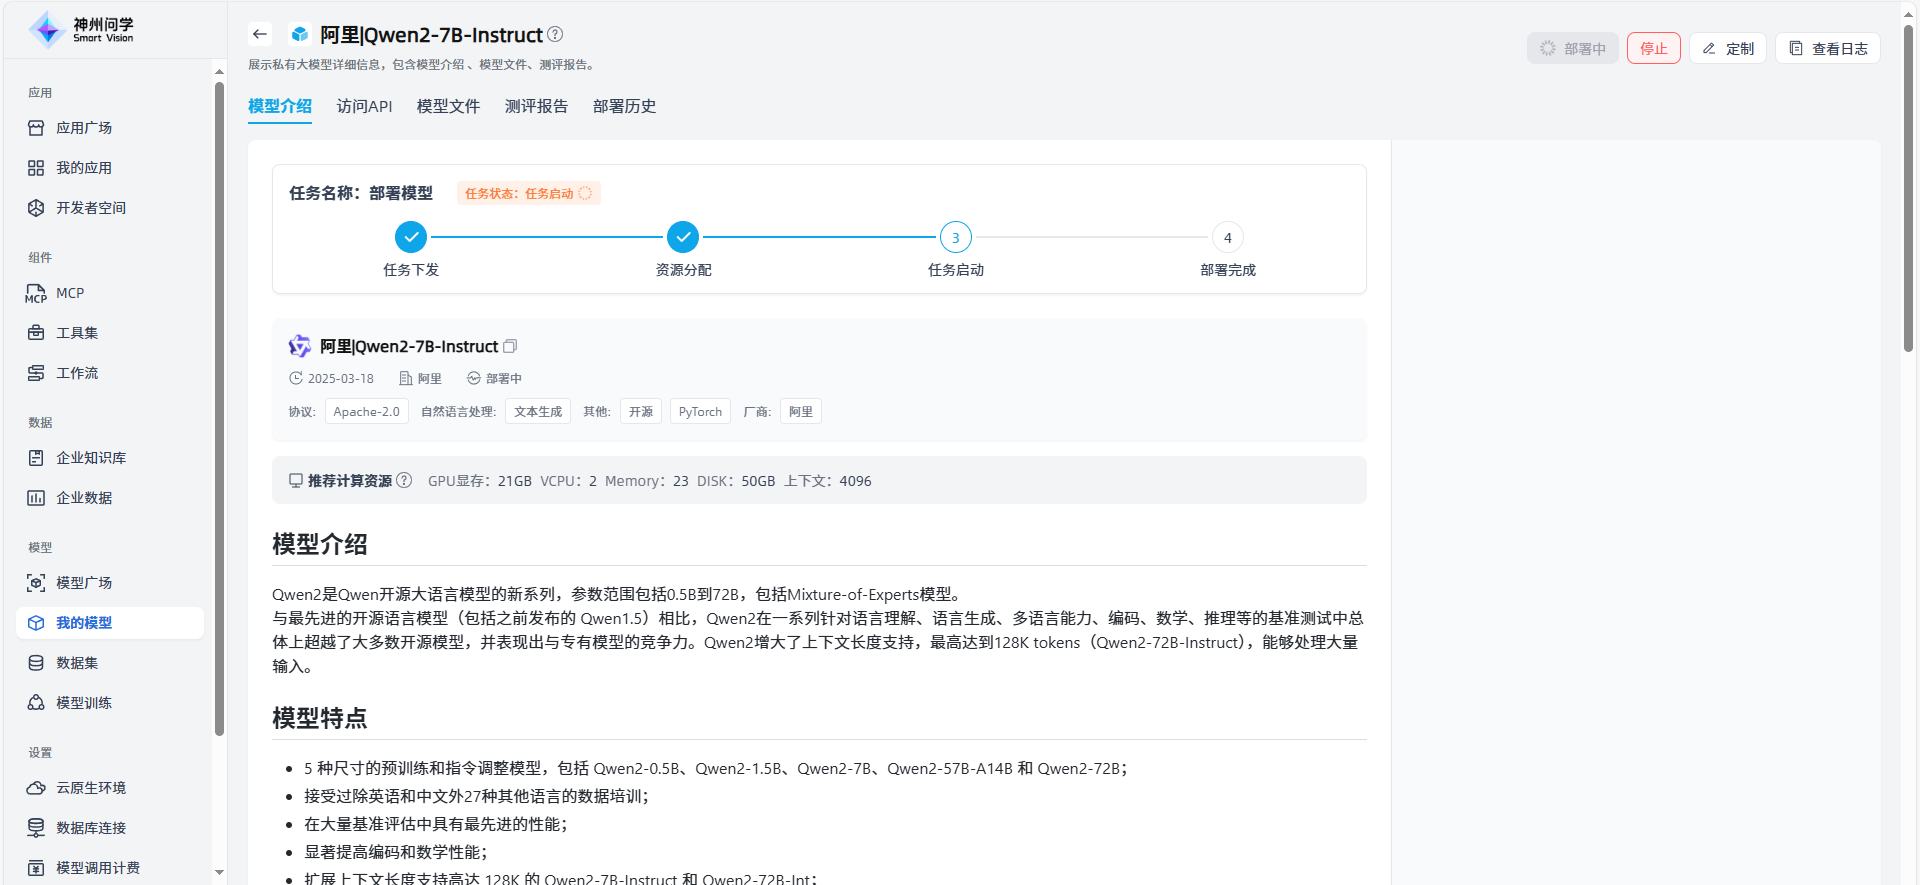
Task: Open 工具集 in the sidebar
Action: click(x=77, y=333)
